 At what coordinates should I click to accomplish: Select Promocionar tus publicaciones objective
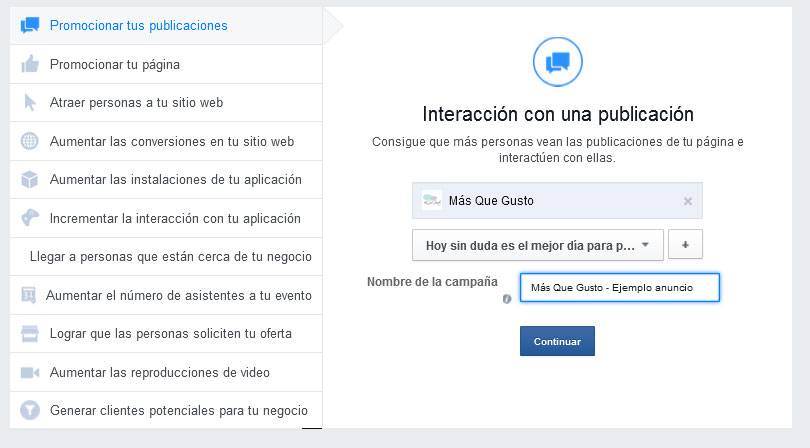point(166,25)
